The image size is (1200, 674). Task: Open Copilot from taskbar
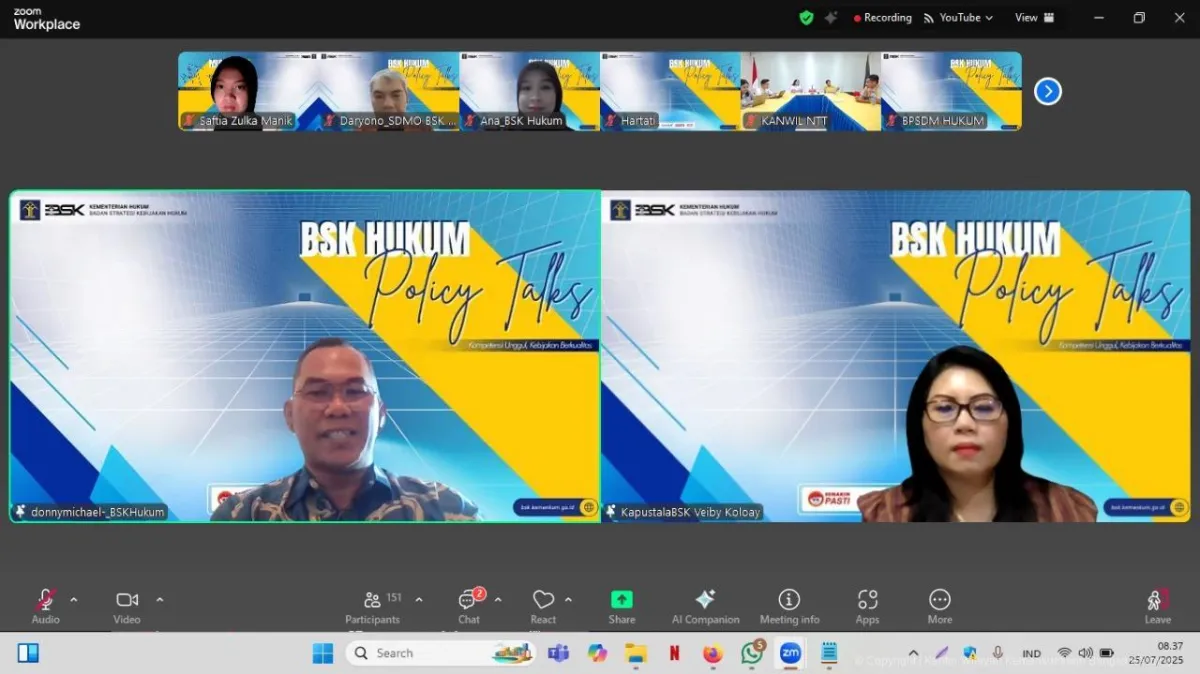pos(597,653)
